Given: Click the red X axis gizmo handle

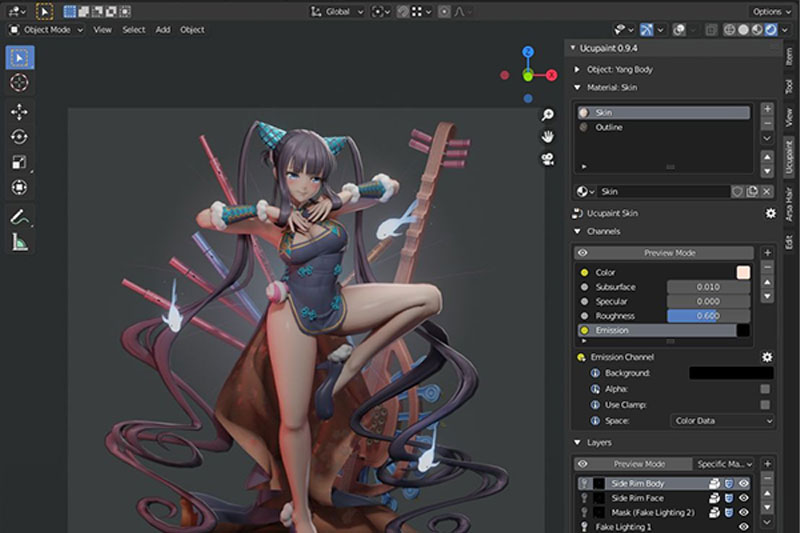Looking at the screenshot, I should pyautogui.click(x=552, y=75).
